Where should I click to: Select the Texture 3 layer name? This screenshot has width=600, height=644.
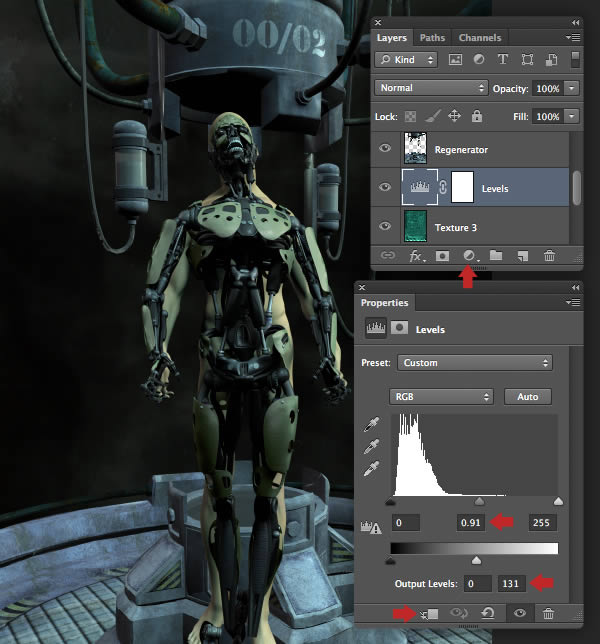click(455, 228)
